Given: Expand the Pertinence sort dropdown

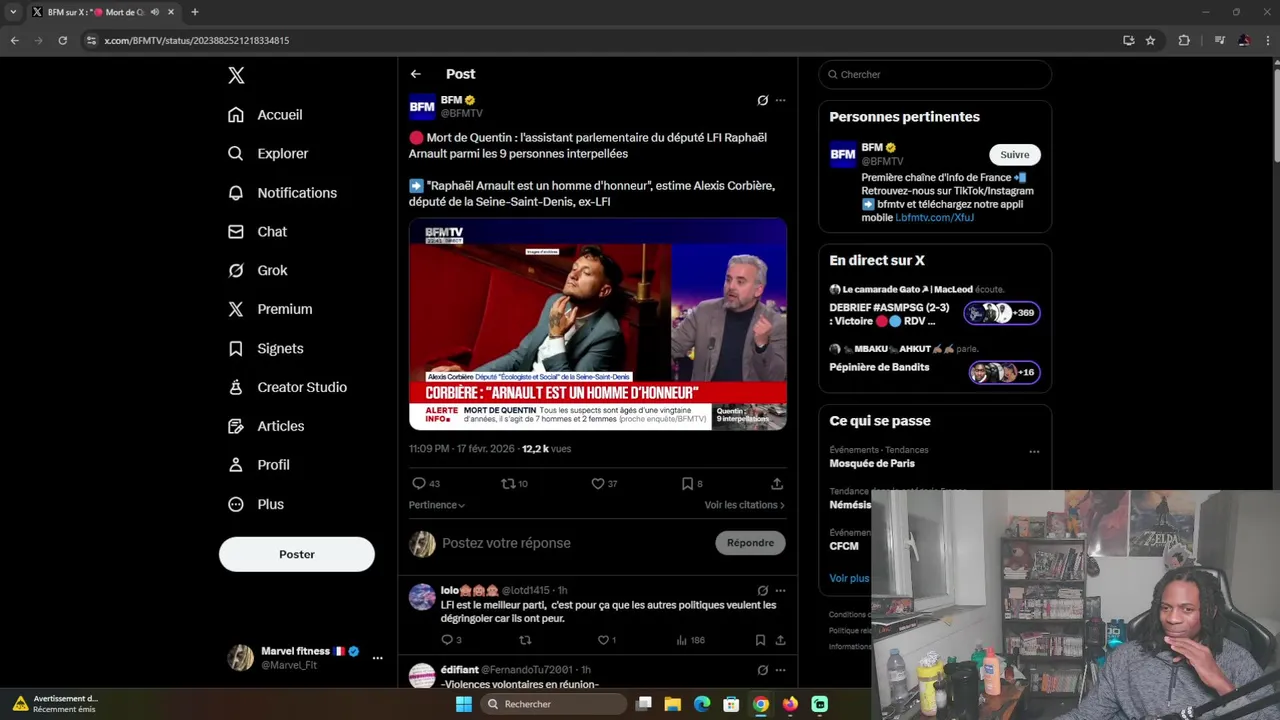Looking at the screenshot, I should point(437,505).
